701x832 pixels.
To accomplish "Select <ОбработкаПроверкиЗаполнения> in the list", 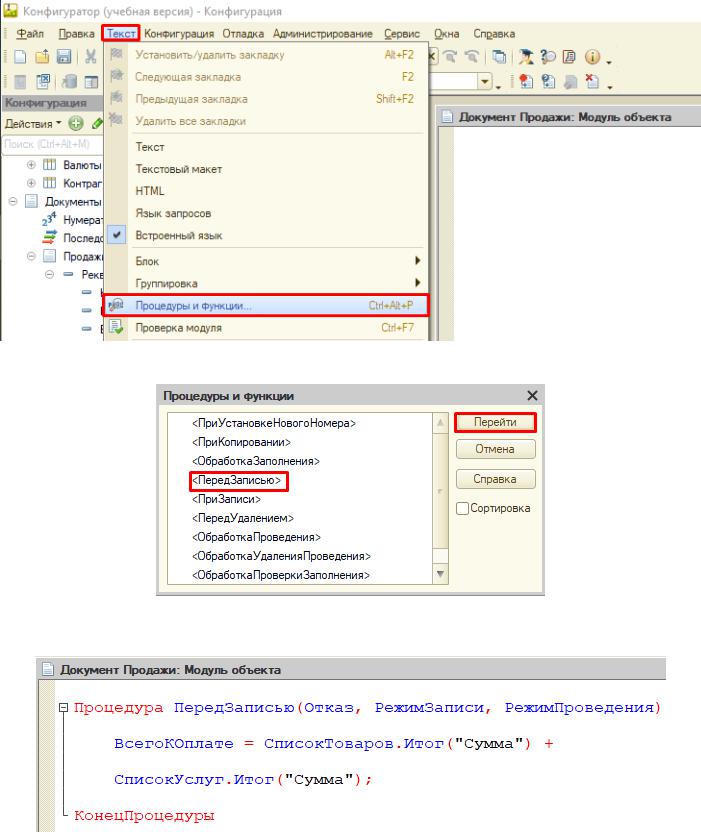I will point(281,575).
